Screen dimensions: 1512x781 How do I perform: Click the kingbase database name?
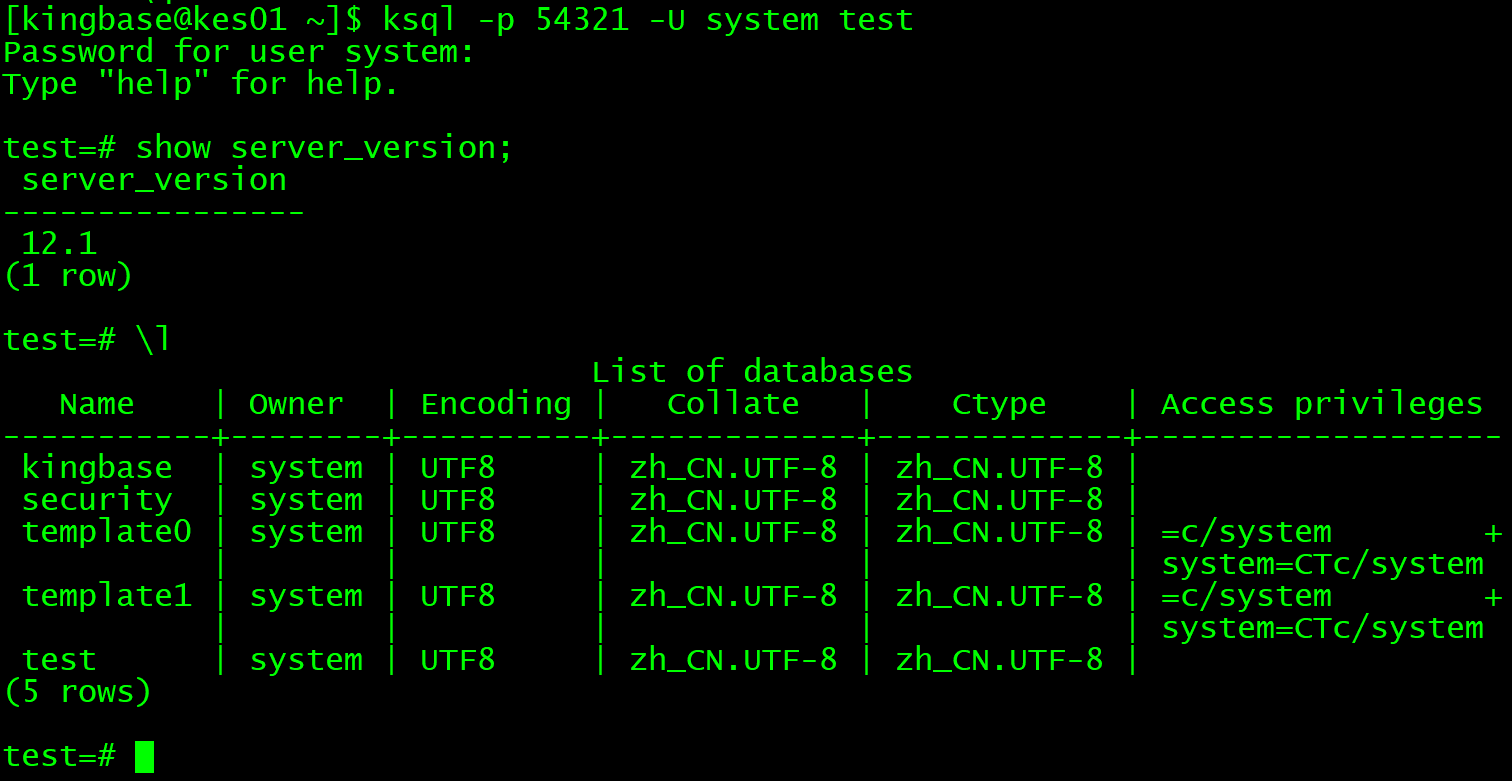pyautogui.click(x=97, y=468)
